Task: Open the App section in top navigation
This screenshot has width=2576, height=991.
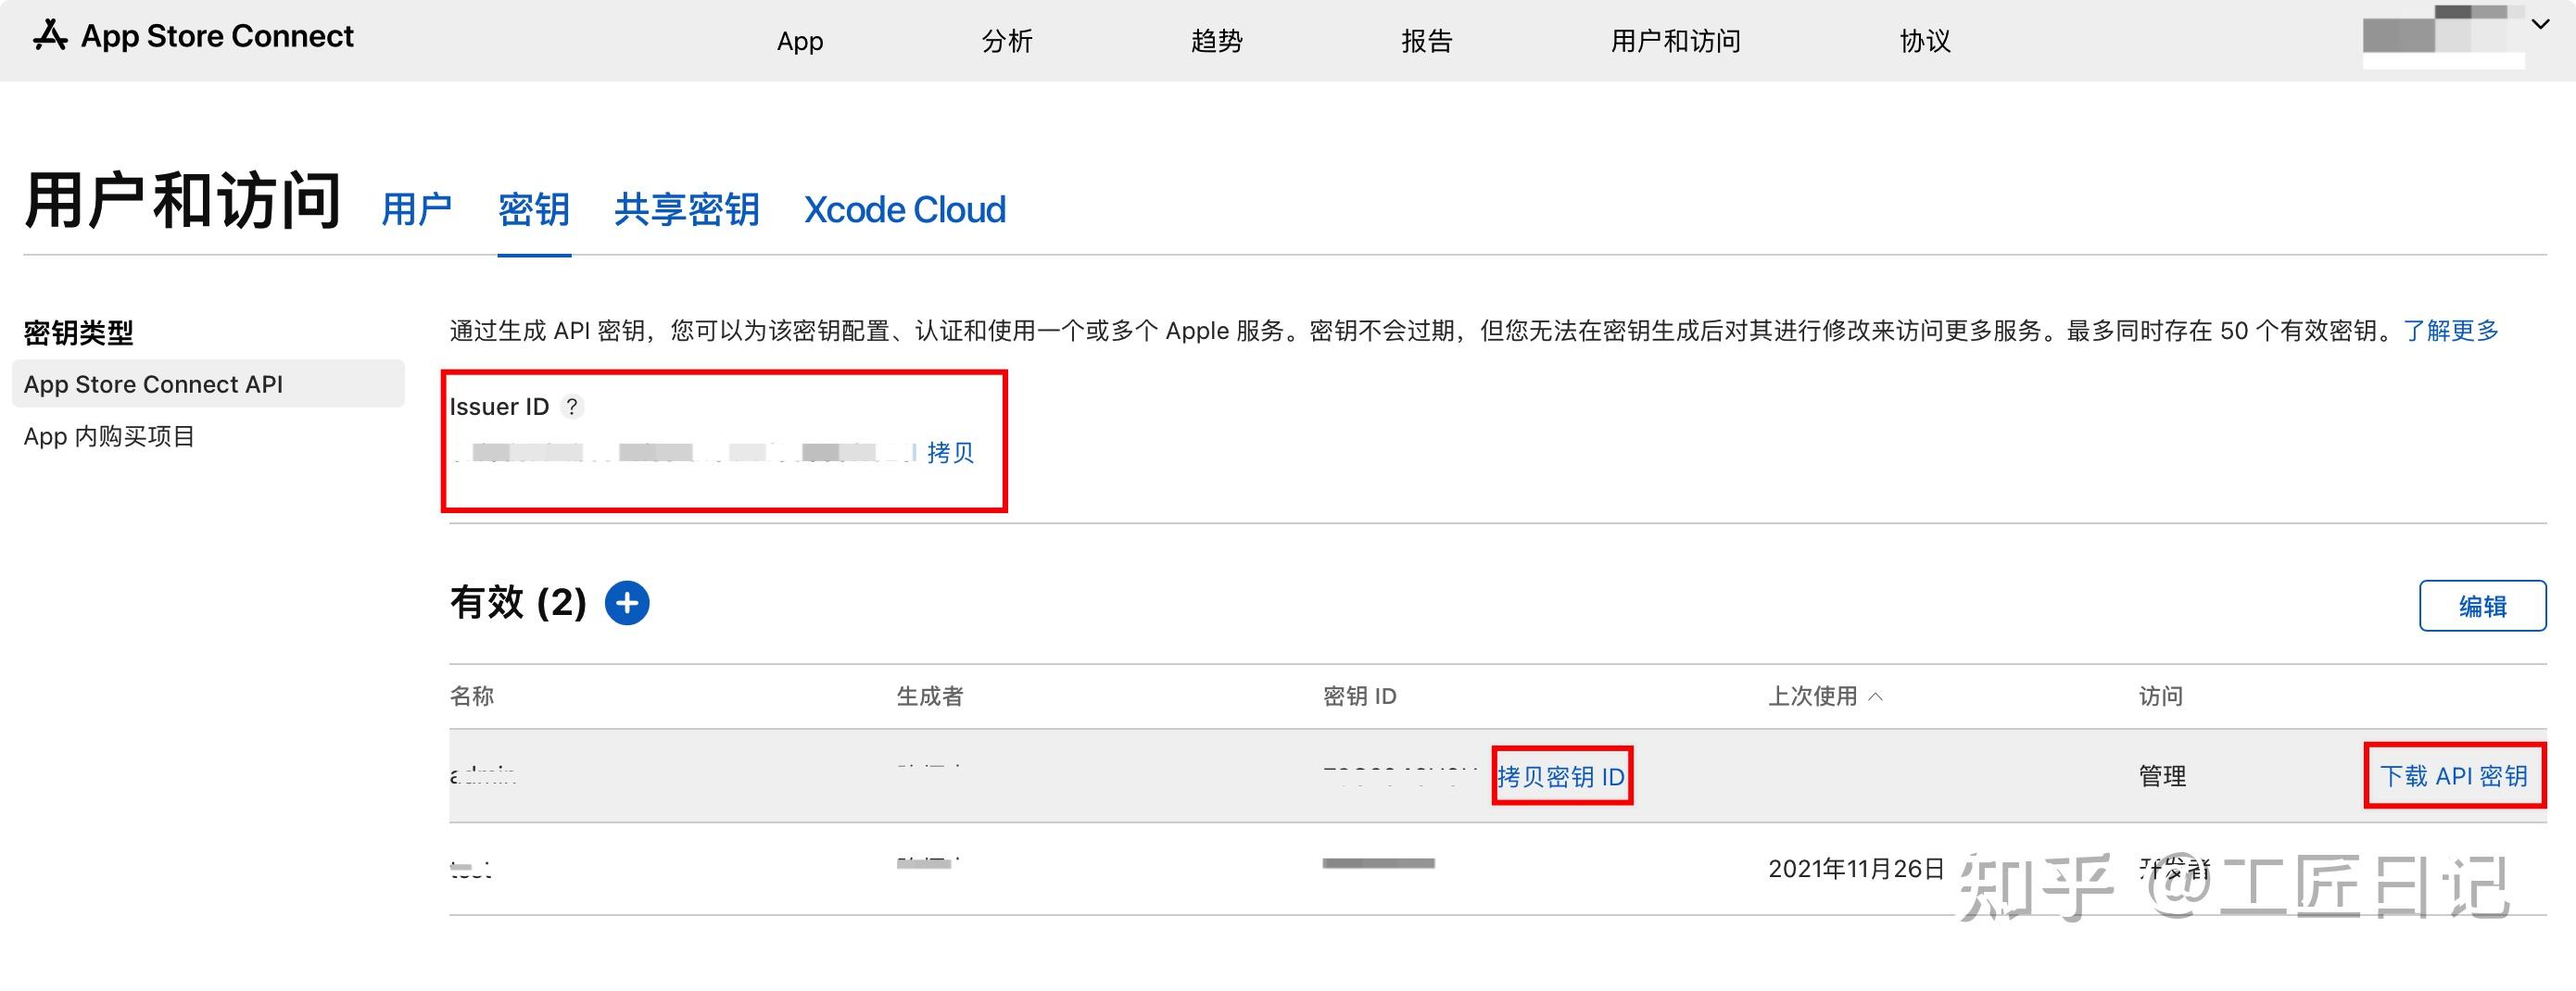Action: point(799,41)
